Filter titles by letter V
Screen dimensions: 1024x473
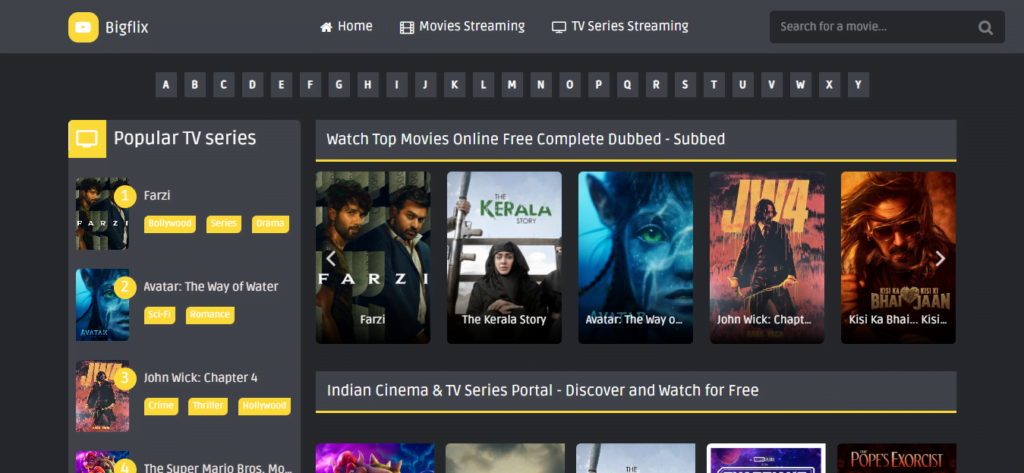click(x=771, y=85)
